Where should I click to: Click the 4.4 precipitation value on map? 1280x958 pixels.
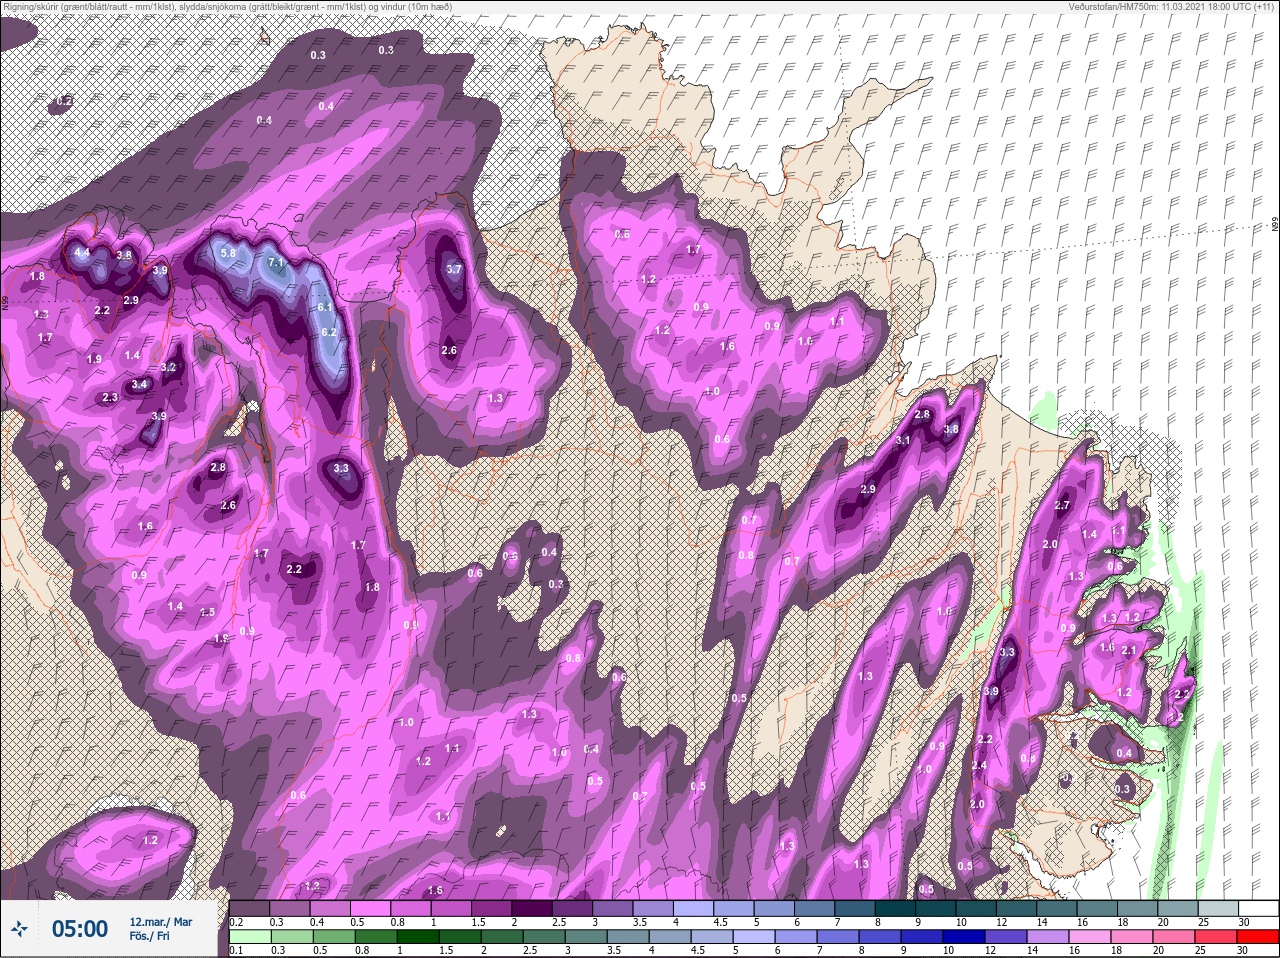(x=82, y=253)
